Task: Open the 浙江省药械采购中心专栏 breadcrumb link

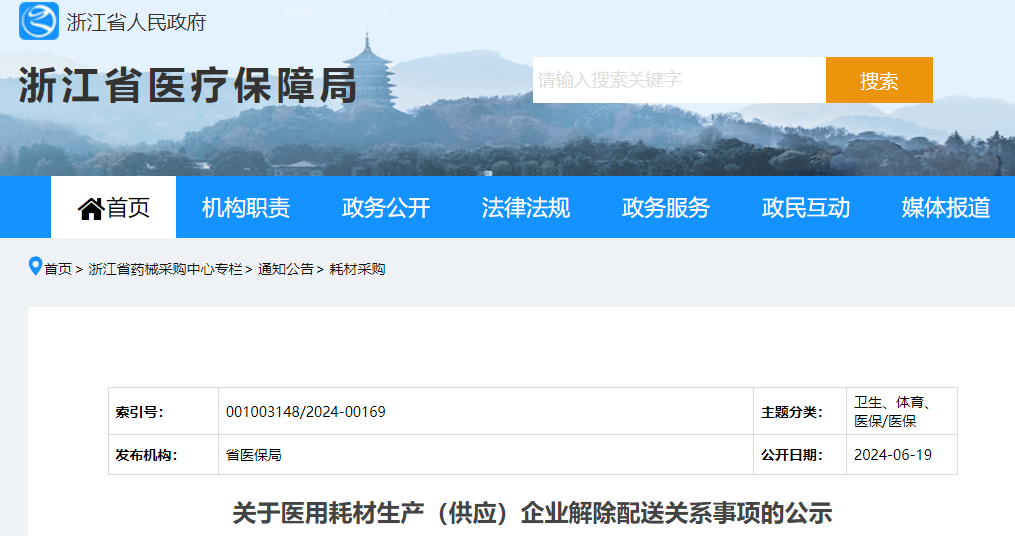Action: (165, 269)
